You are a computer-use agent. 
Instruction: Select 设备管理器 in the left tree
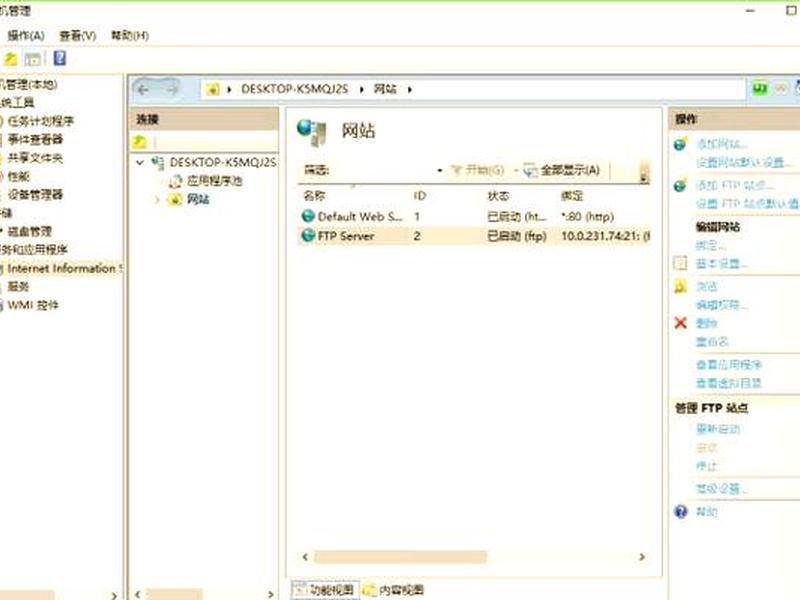tap(35, 194)
